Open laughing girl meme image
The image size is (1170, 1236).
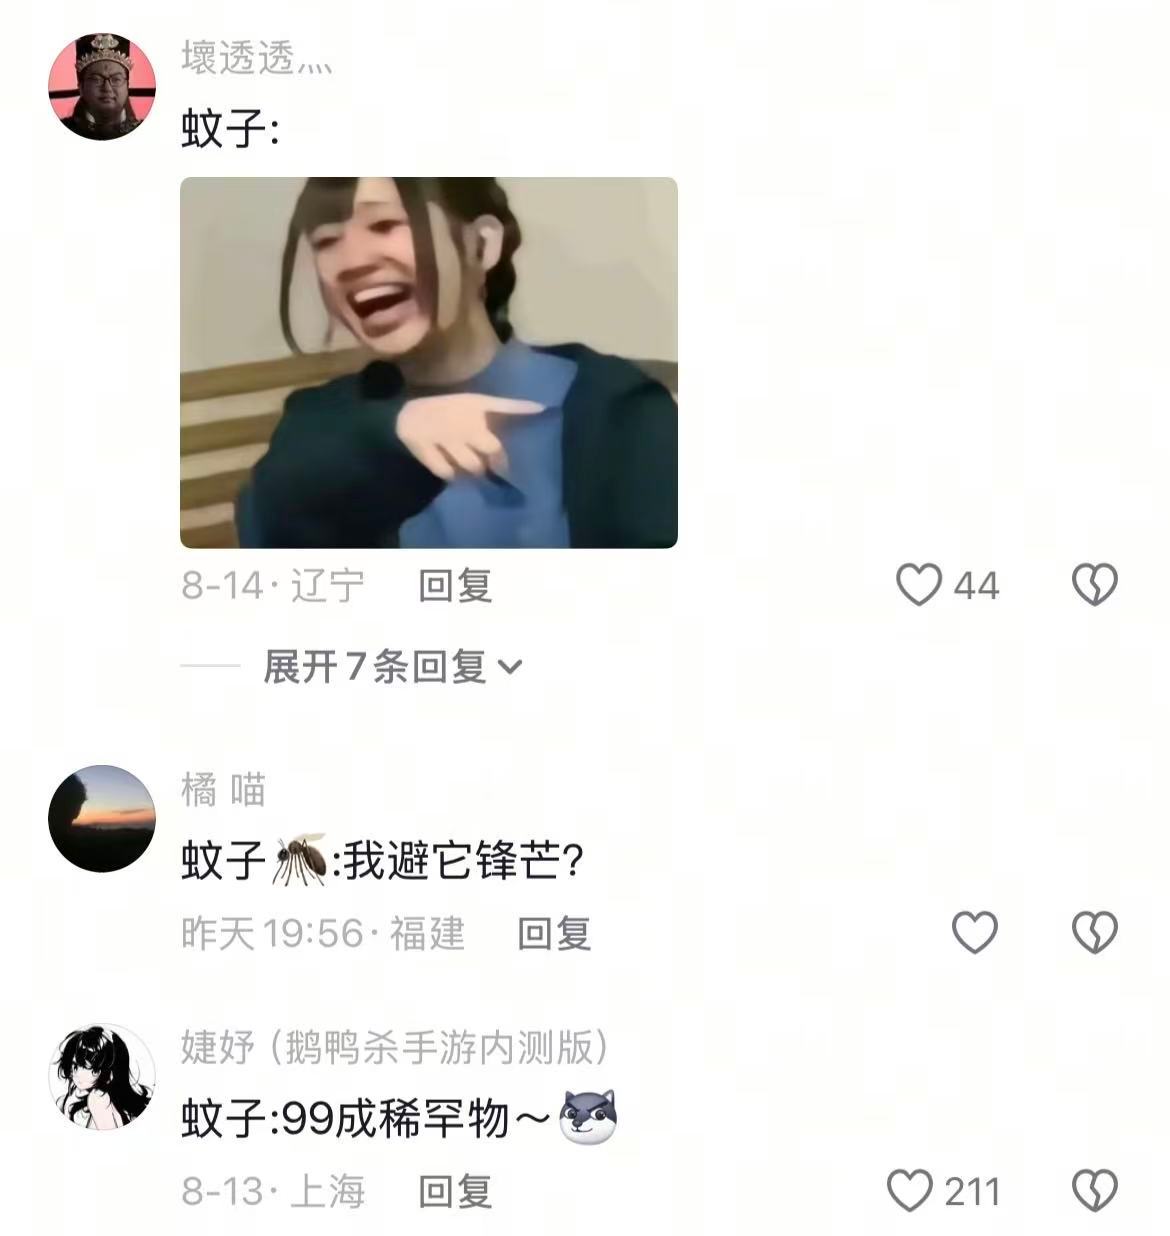429,362
